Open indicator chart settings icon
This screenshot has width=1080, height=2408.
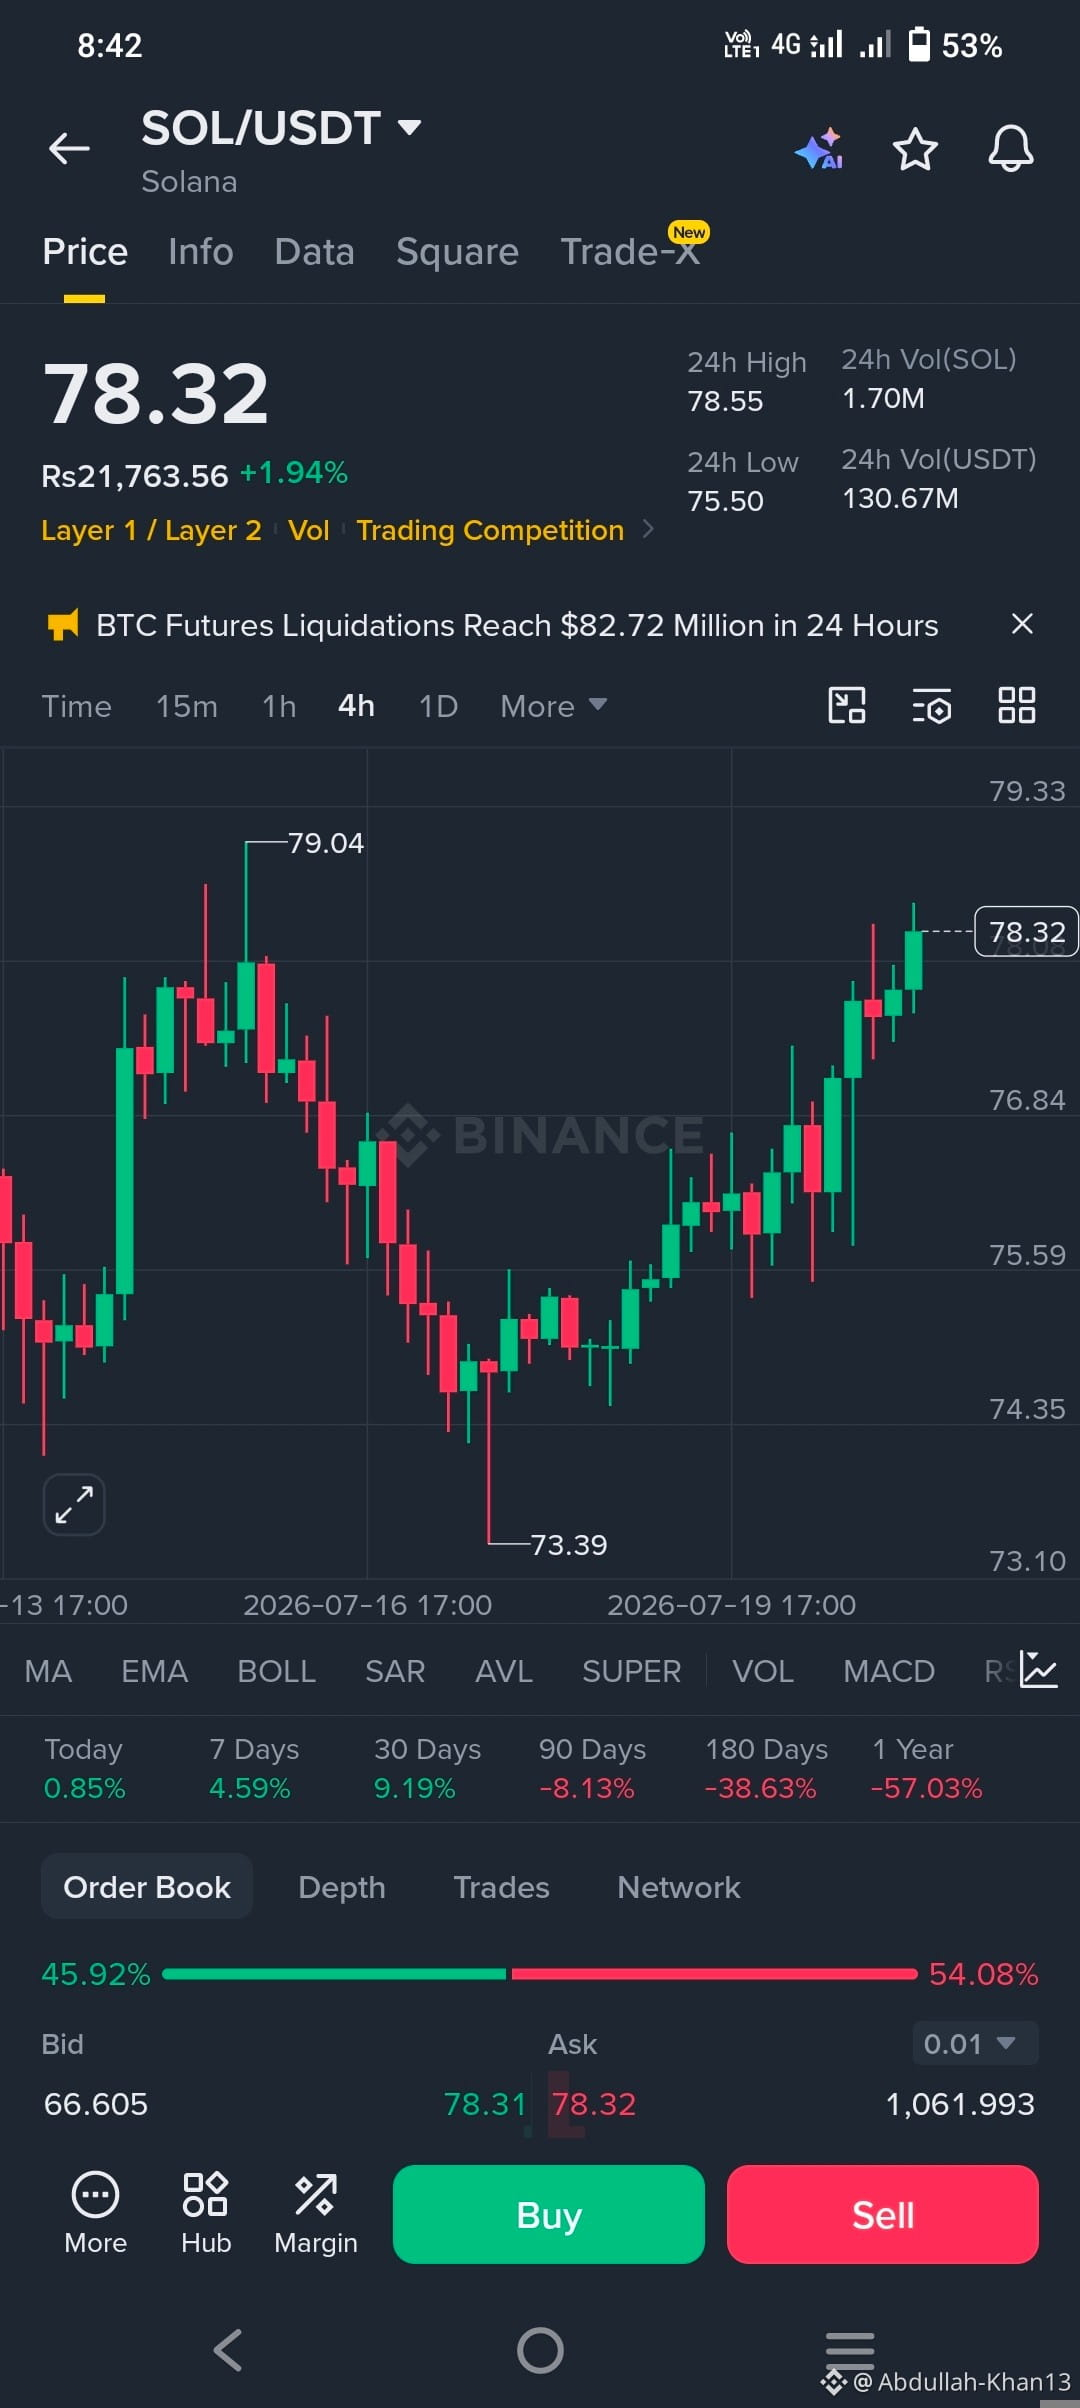tap(1038, 1670)
